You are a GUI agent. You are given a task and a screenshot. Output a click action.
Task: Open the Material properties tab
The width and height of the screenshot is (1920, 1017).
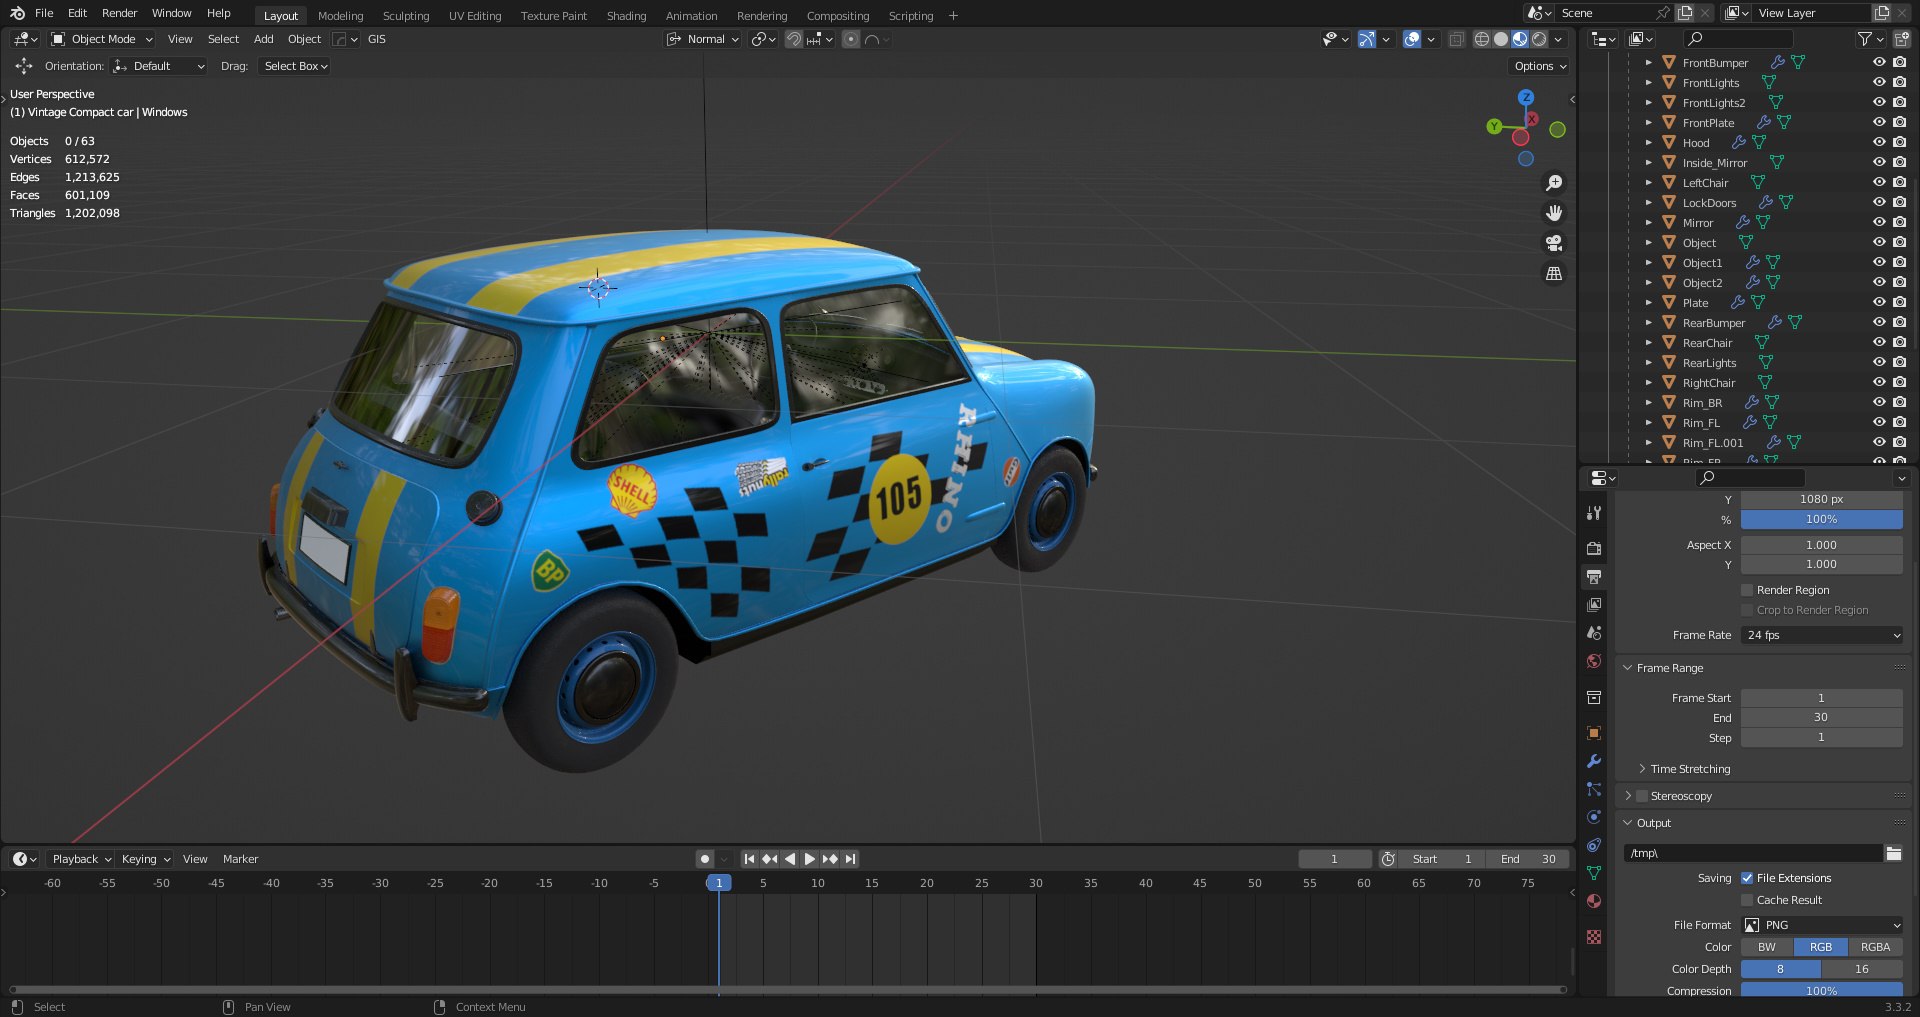pyautogui.click(x=1594, y=901)
